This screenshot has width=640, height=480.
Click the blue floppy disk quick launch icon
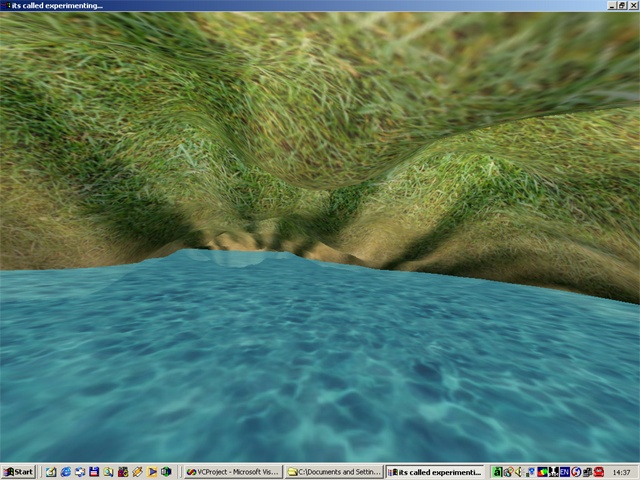pos(94,471)
